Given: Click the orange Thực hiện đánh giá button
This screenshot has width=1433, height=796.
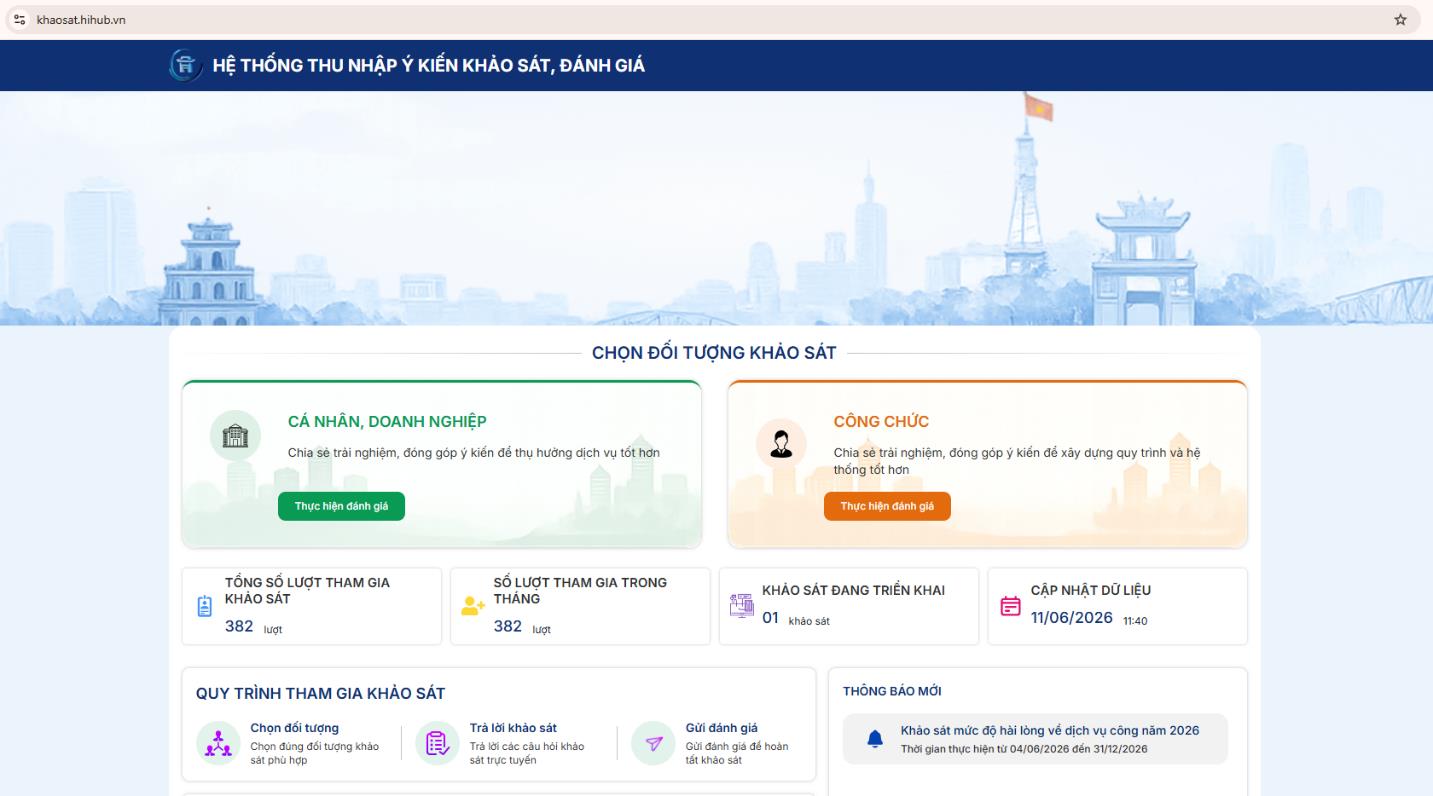Looking at the screenshot, I should tap(887, 506).
